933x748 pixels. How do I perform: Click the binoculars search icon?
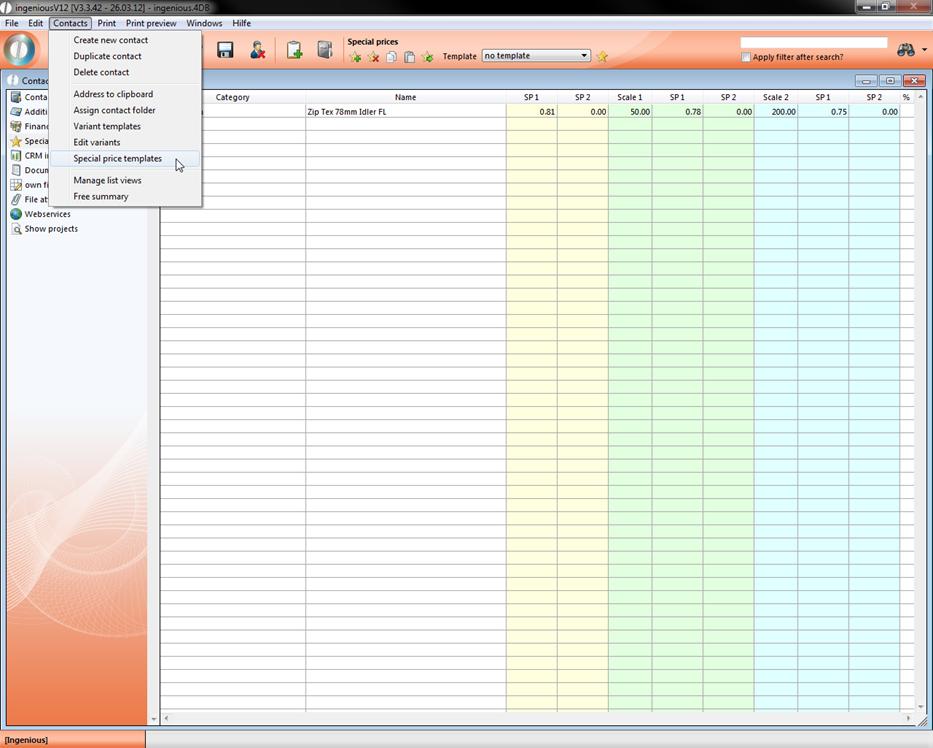pos(905,50)
